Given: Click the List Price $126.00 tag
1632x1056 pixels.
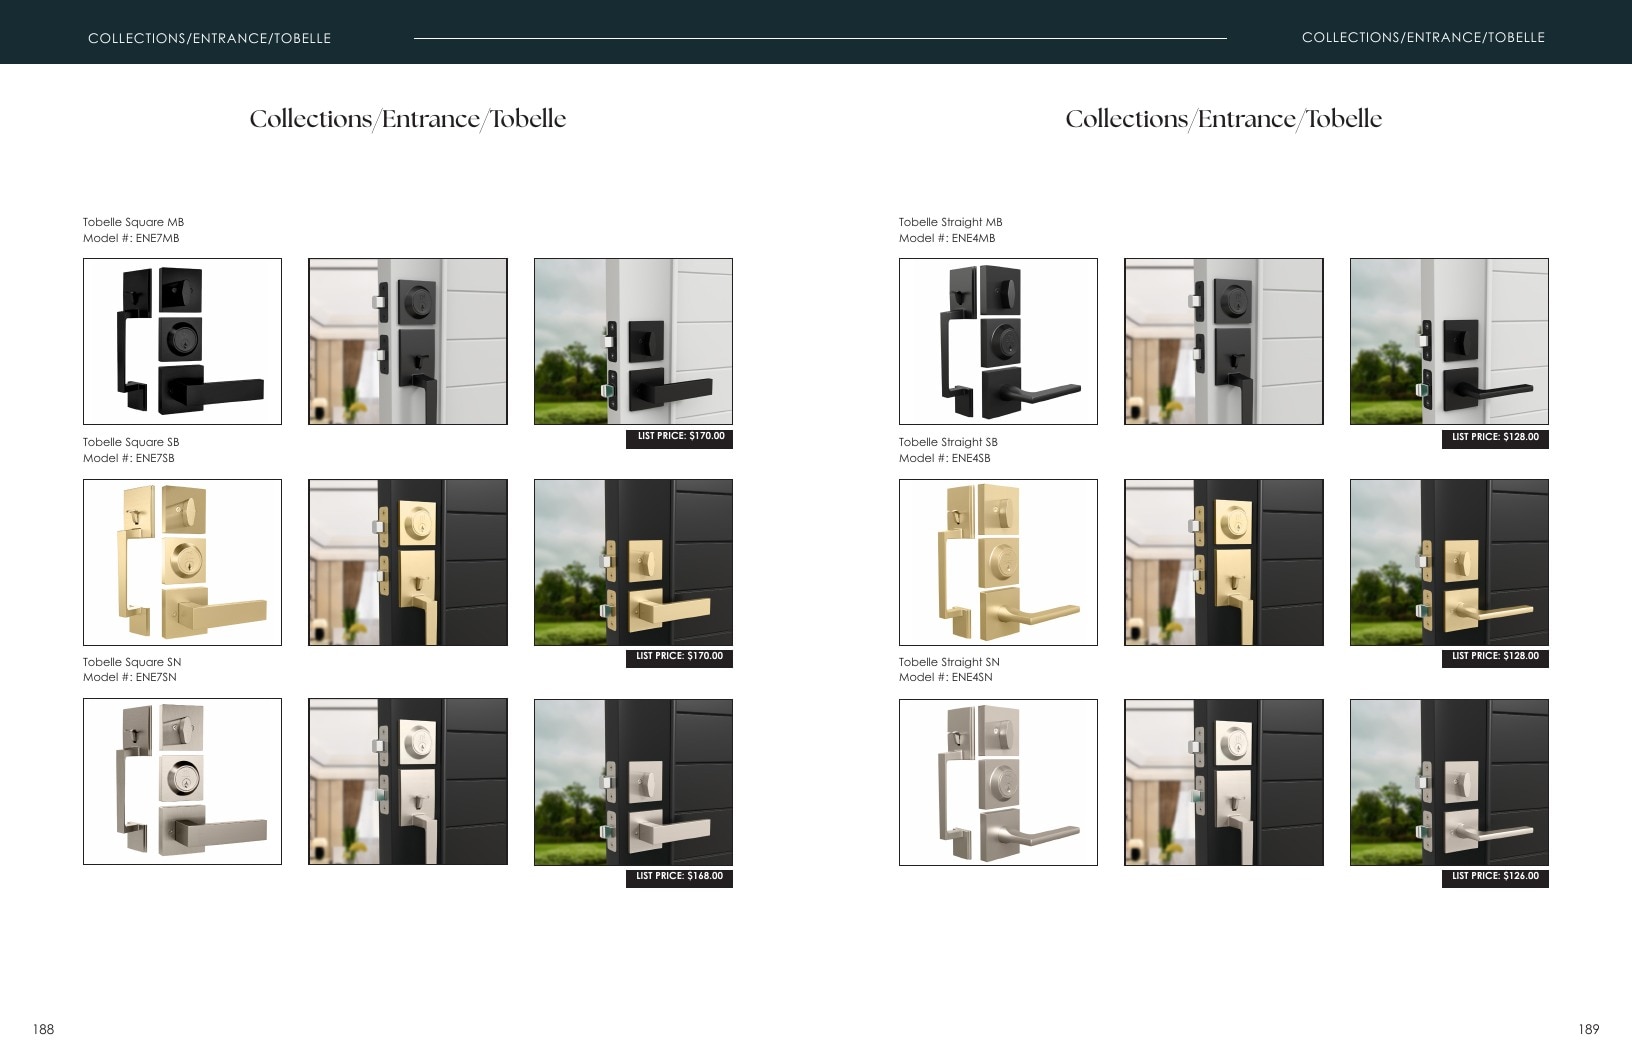Looking at the screenshot, I should pos(1495,877).
